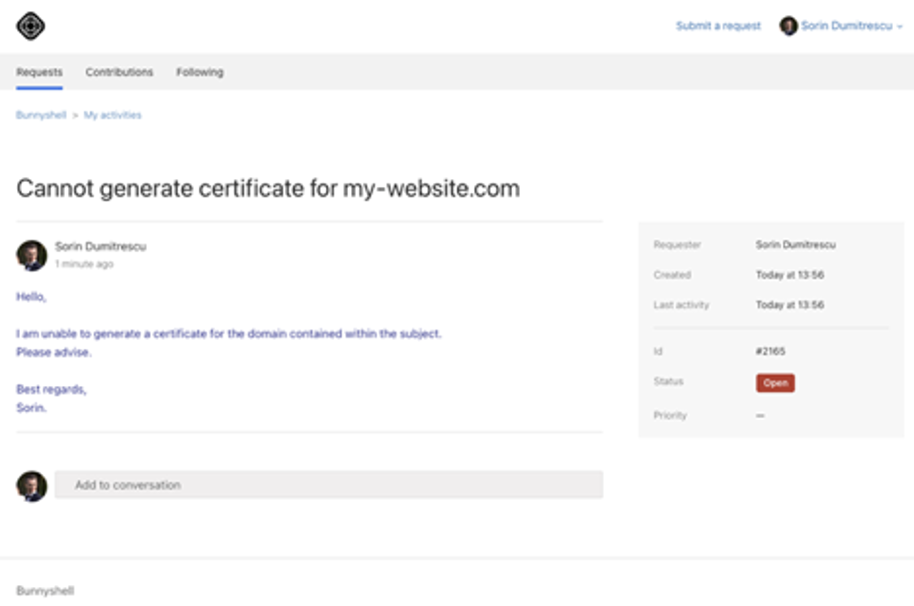Screen dimensions: 914x606
Task: Open the Following tab
Action: click(200, 72)
